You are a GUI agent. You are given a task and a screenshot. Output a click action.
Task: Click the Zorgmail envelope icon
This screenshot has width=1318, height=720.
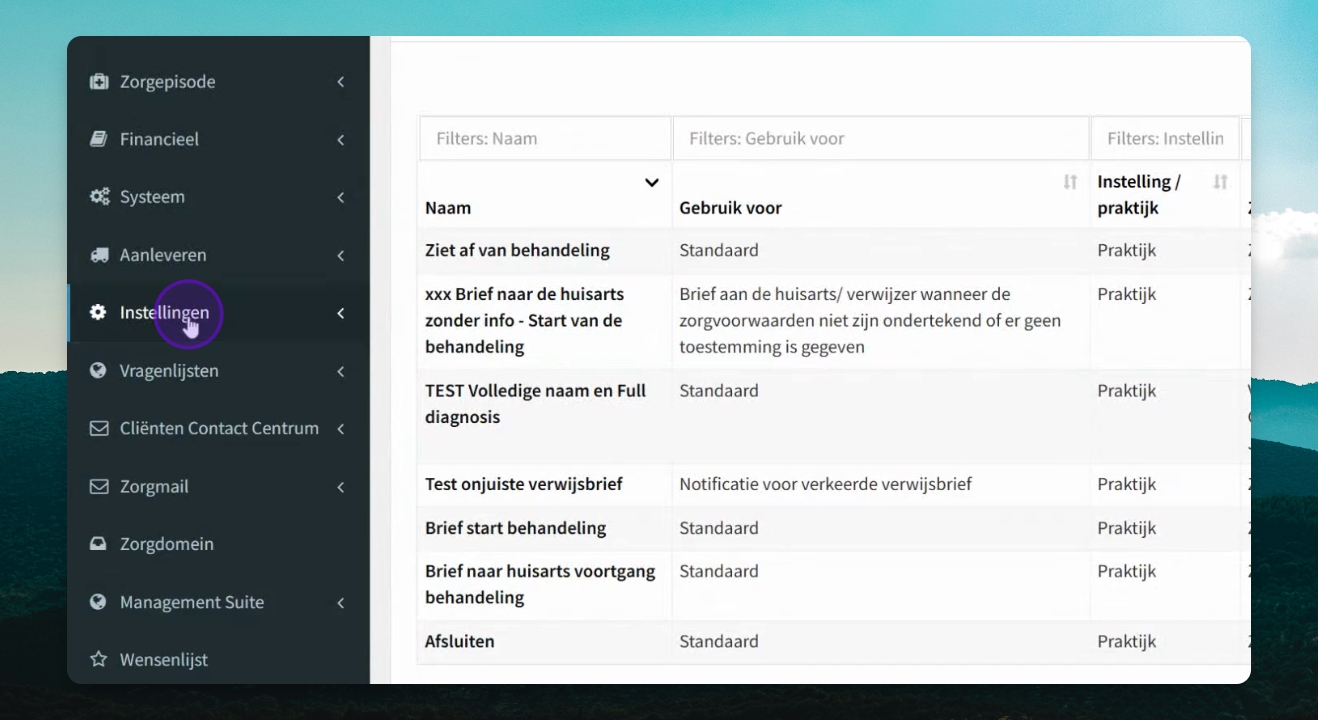point(98,486)
